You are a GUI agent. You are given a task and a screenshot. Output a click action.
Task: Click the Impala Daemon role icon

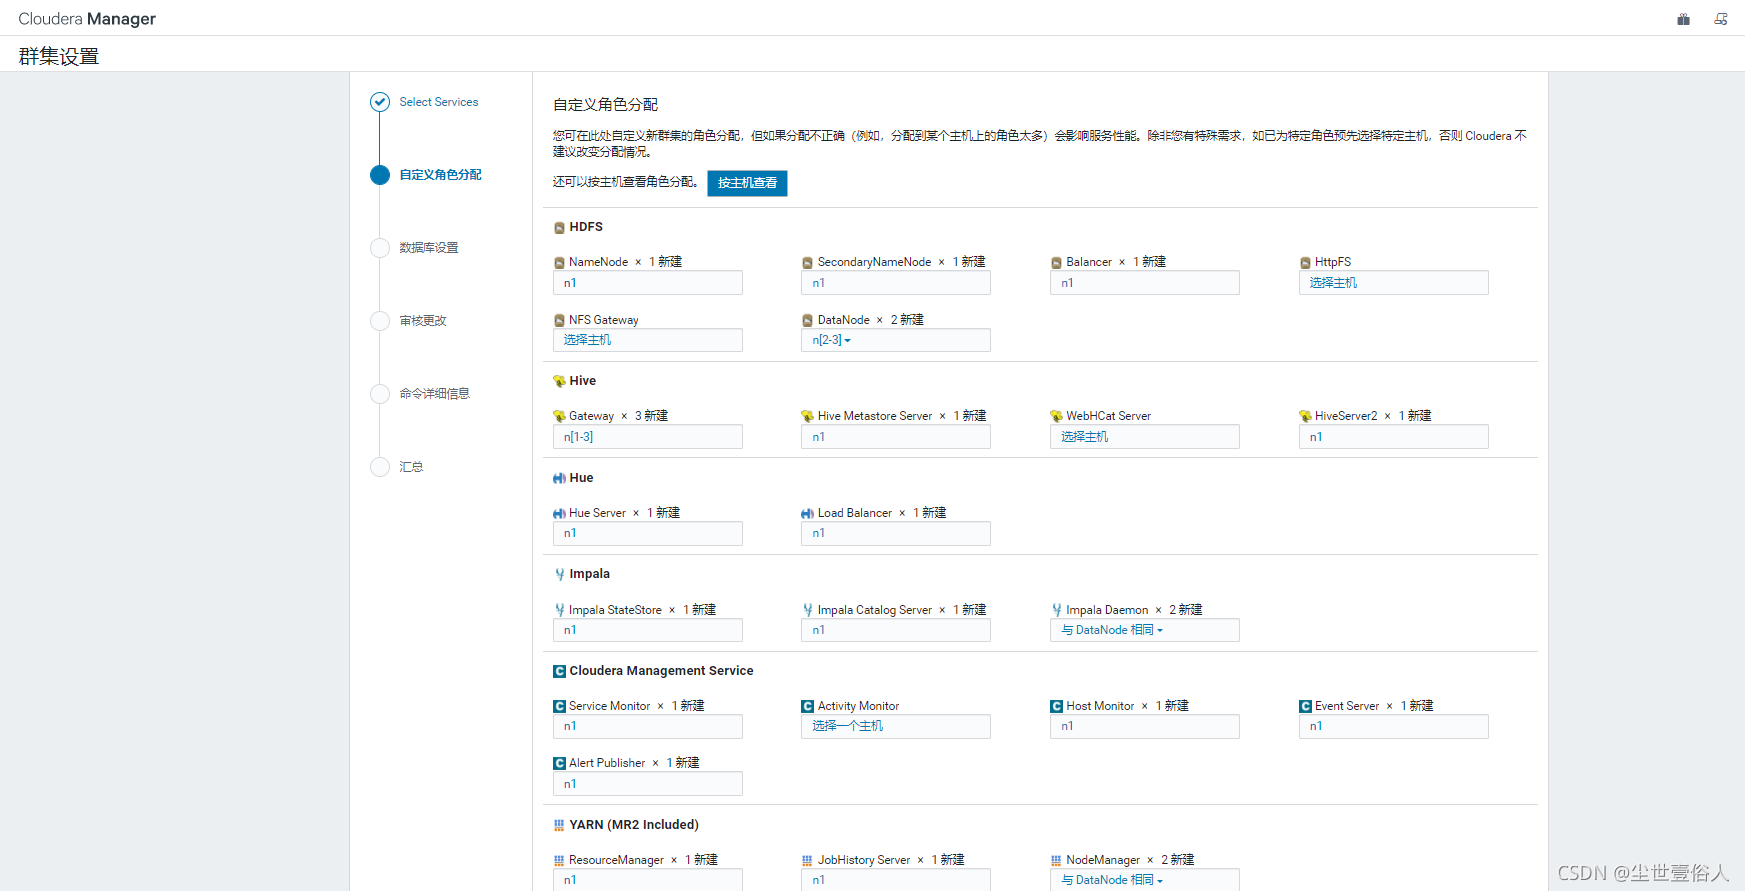point(1056,610)
